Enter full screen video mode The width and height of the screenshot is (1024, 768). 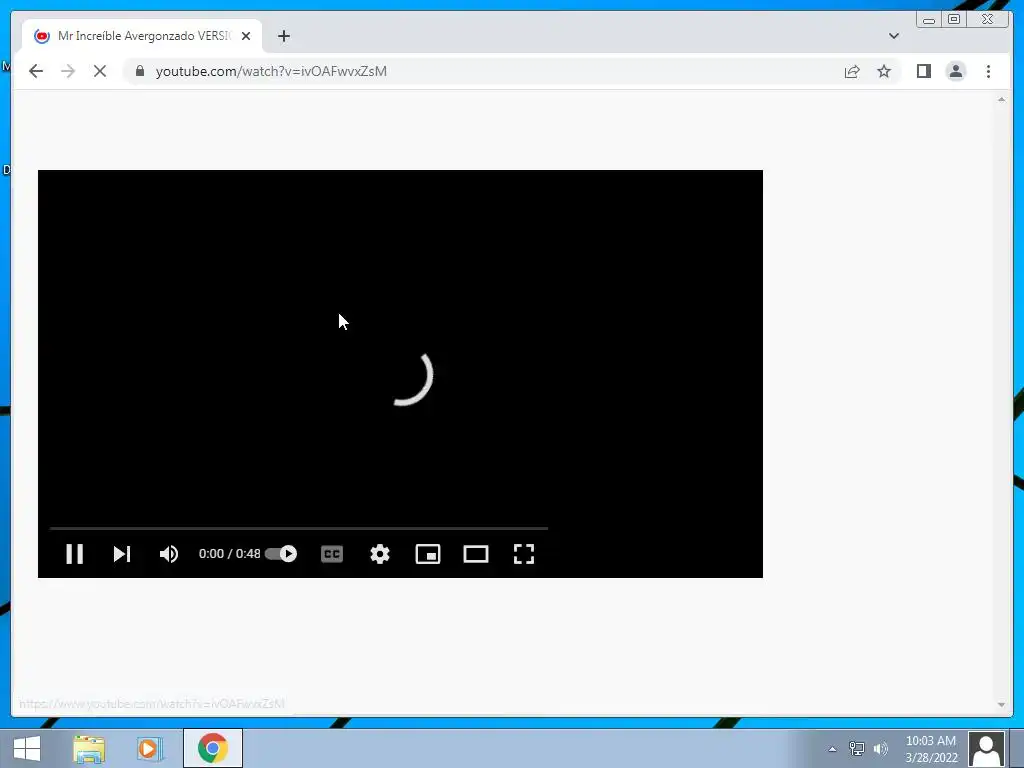point(524,554)
